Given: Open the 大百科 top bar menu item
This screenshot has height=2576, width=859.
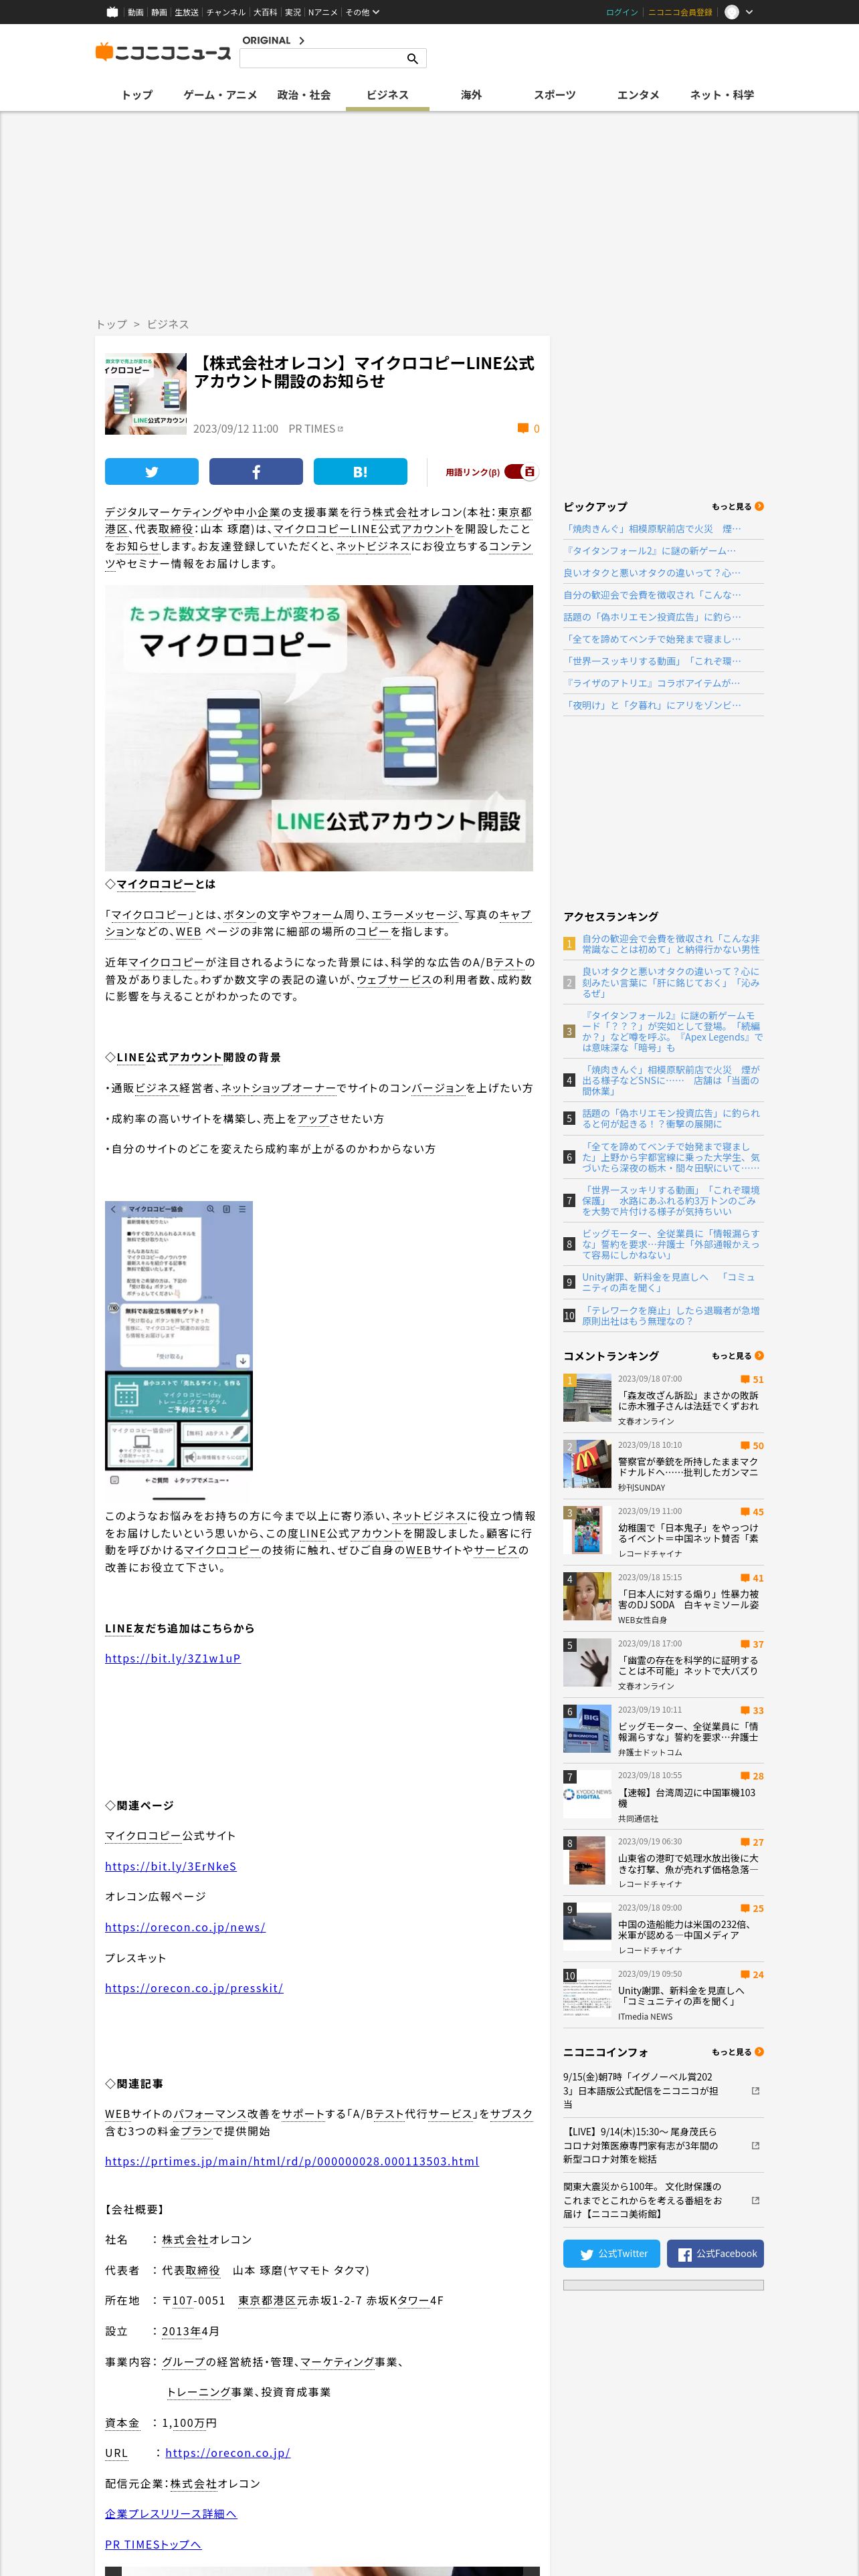Looking at the screenshot, I should pyautogui.click(x=265, y=12).
